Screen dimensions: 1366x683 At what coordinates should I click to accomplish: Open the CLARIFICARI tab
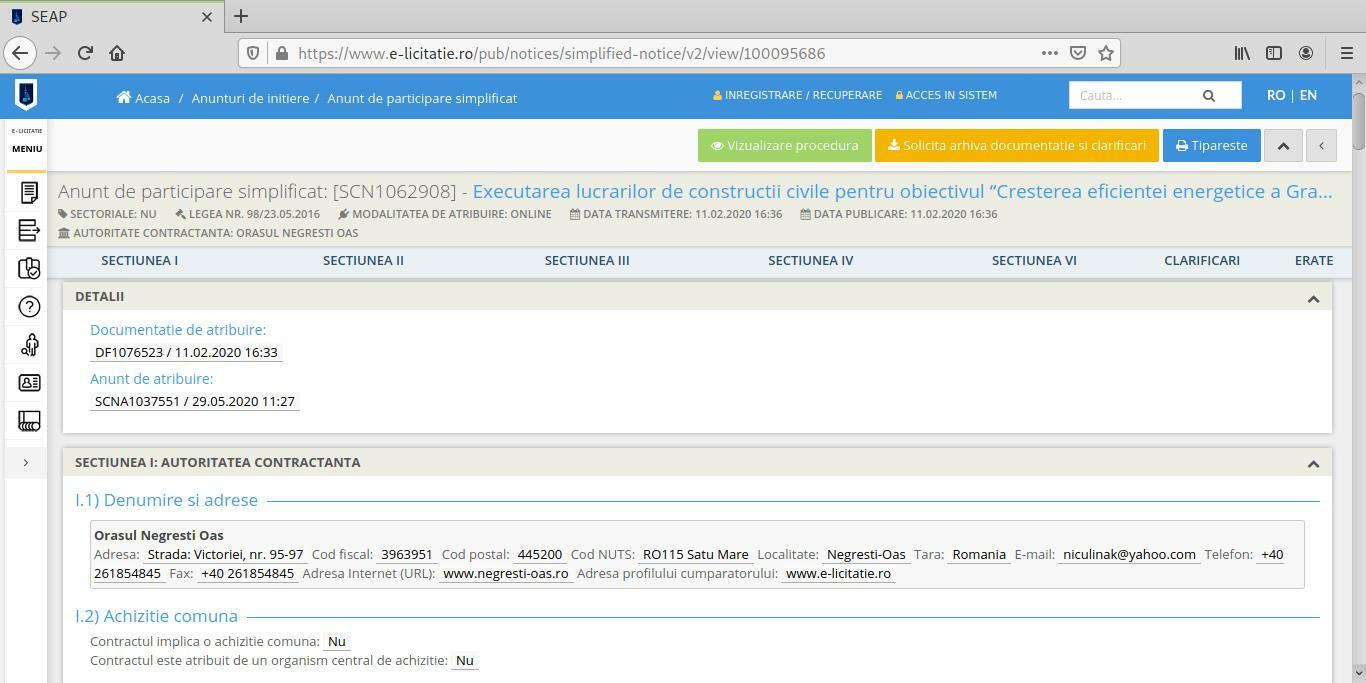point(1201,260)
